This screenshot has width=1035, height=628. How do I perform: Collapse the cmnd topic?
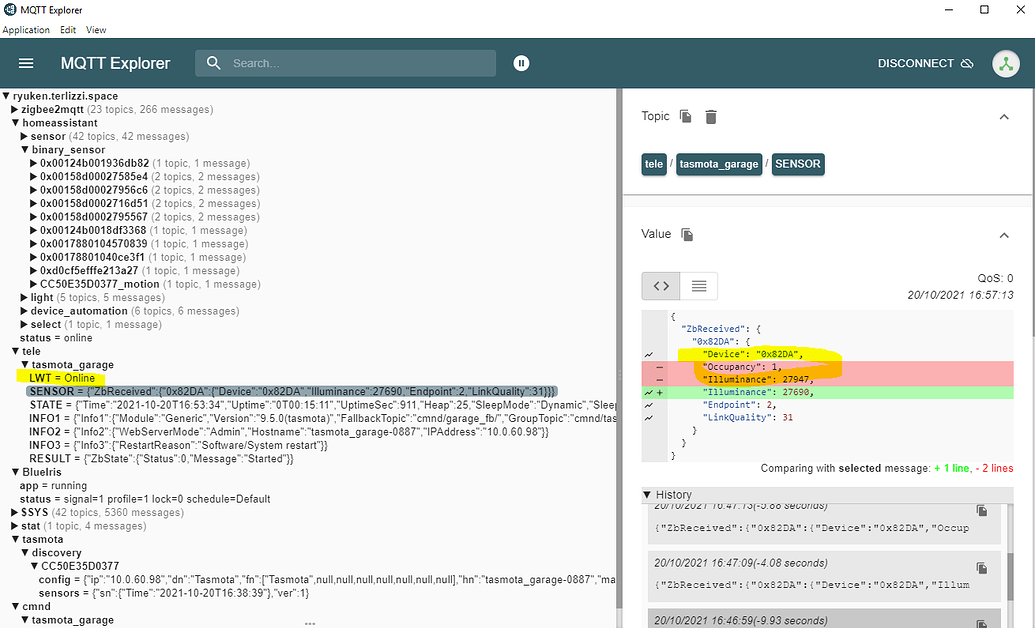pyautogui.click(x=15, y=606)
